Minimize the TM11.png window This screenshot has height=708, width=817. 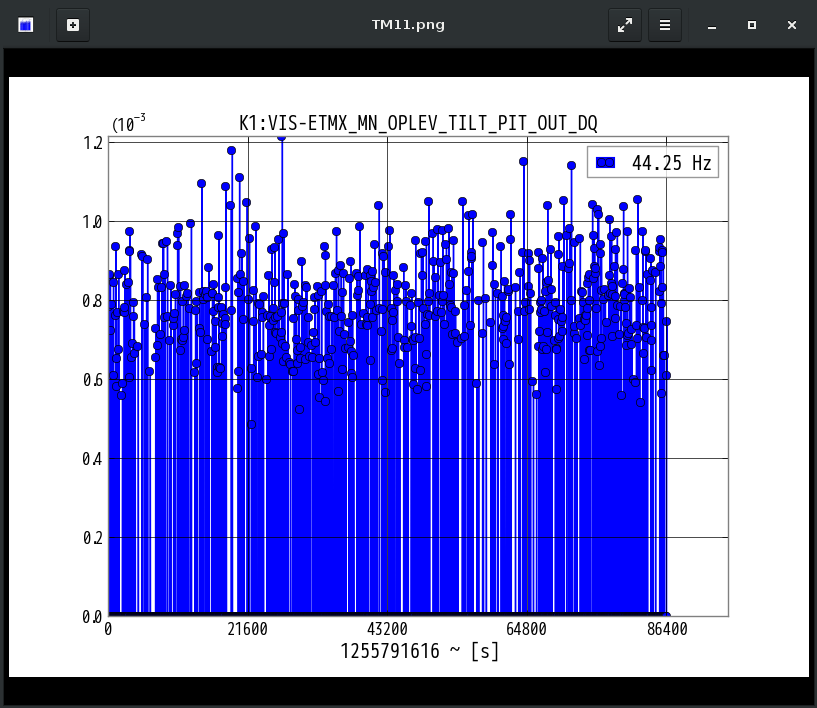(x=712, y=25)
